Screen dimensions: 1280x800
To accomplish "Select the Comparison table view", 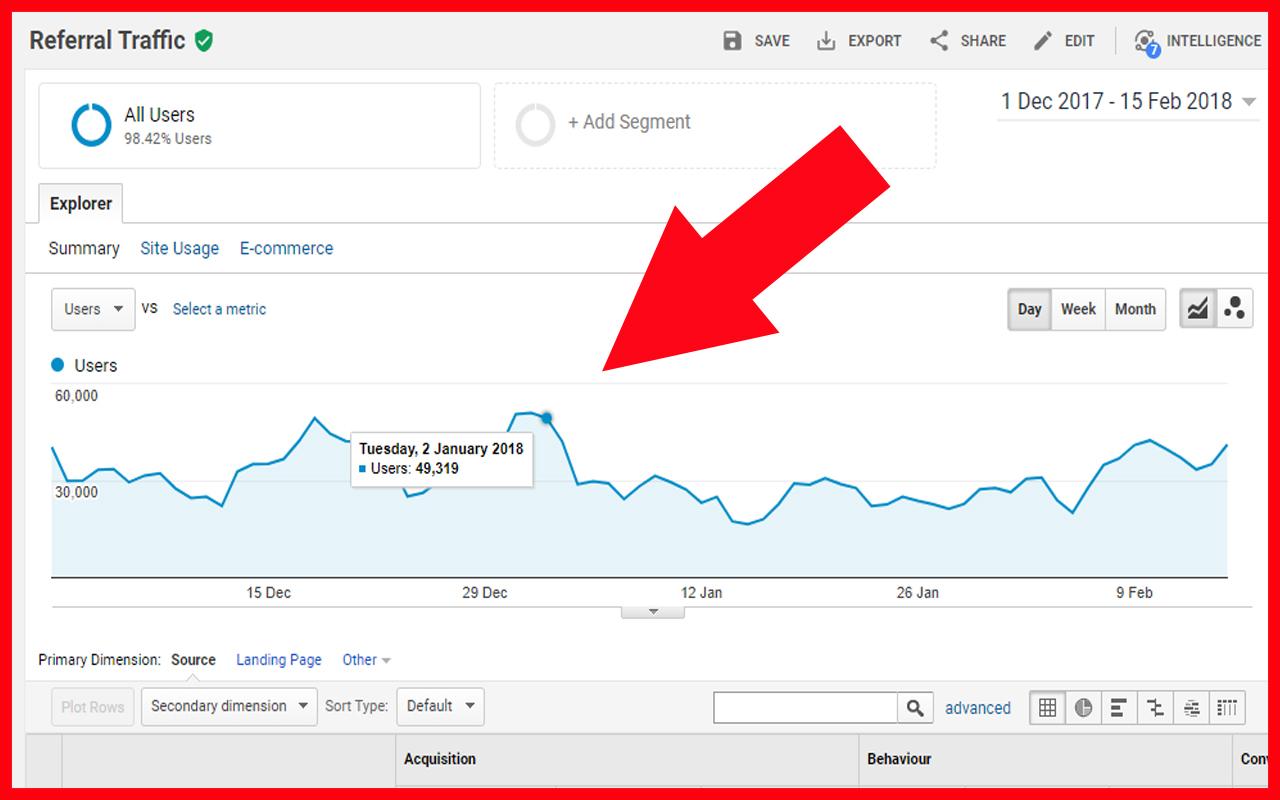I will tap(1155, 707).
